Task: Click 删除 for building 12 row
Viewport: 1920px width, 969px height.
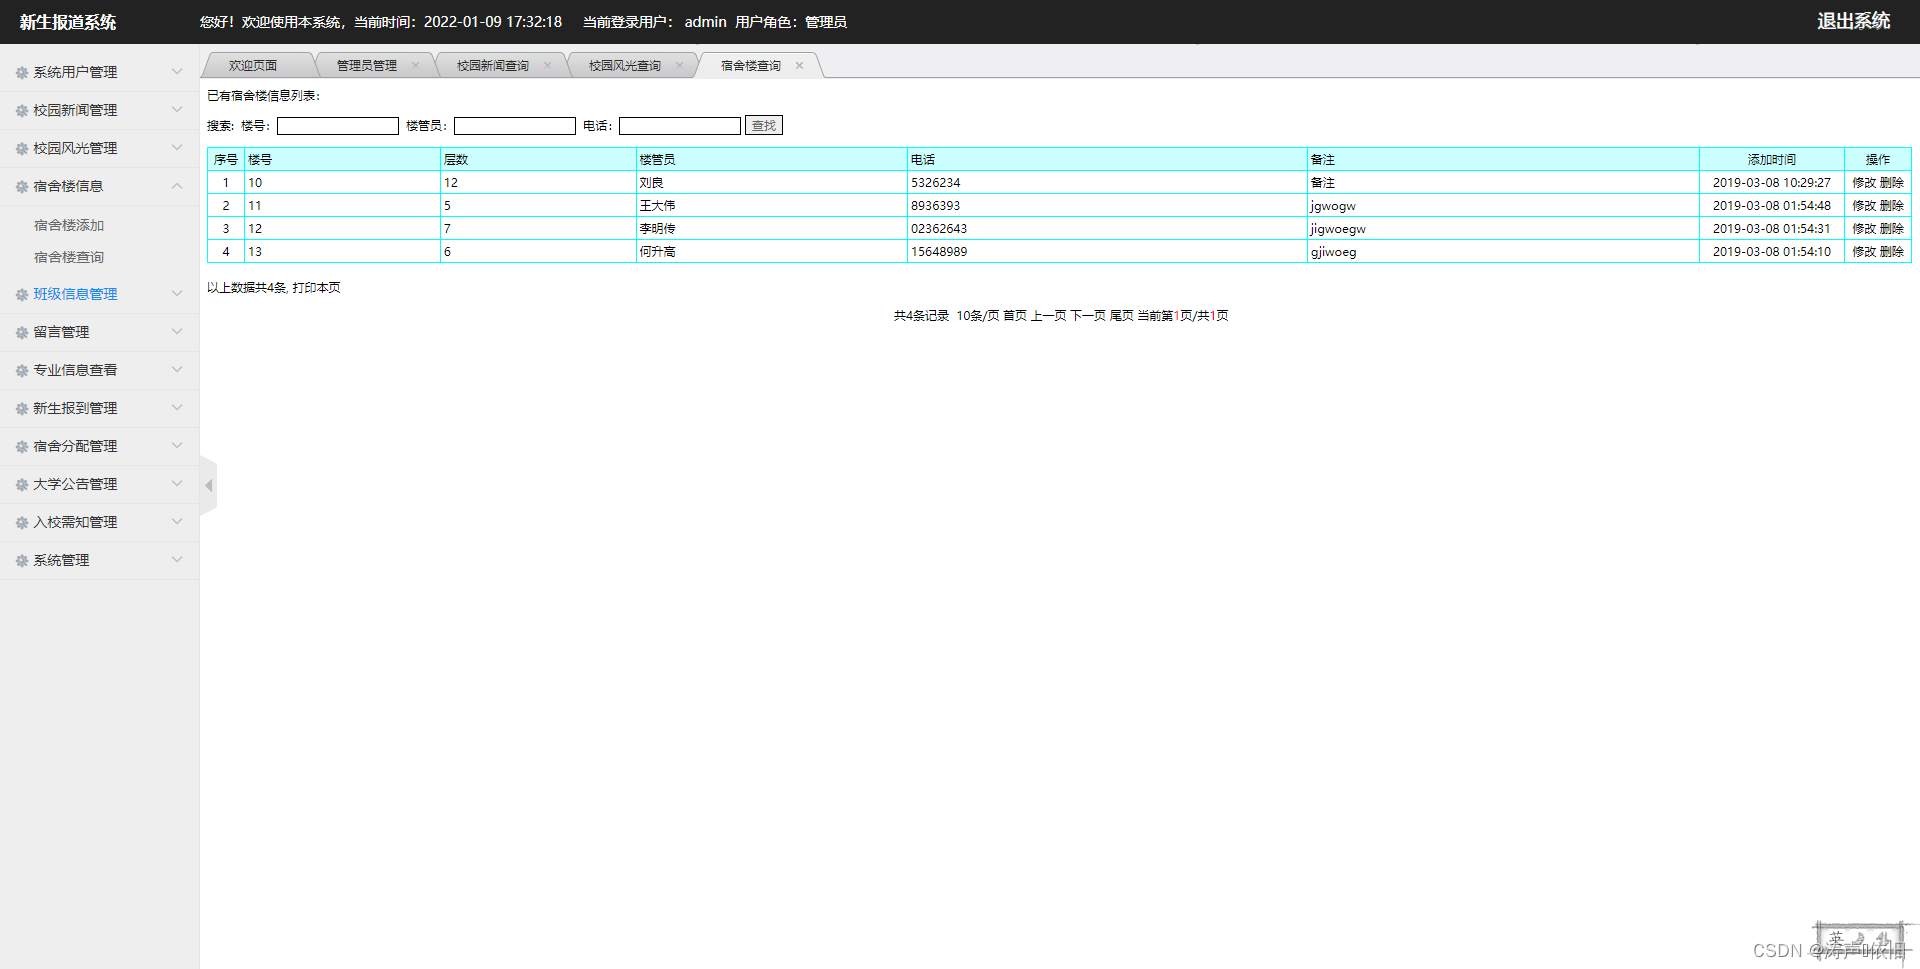Action: 1891,229
